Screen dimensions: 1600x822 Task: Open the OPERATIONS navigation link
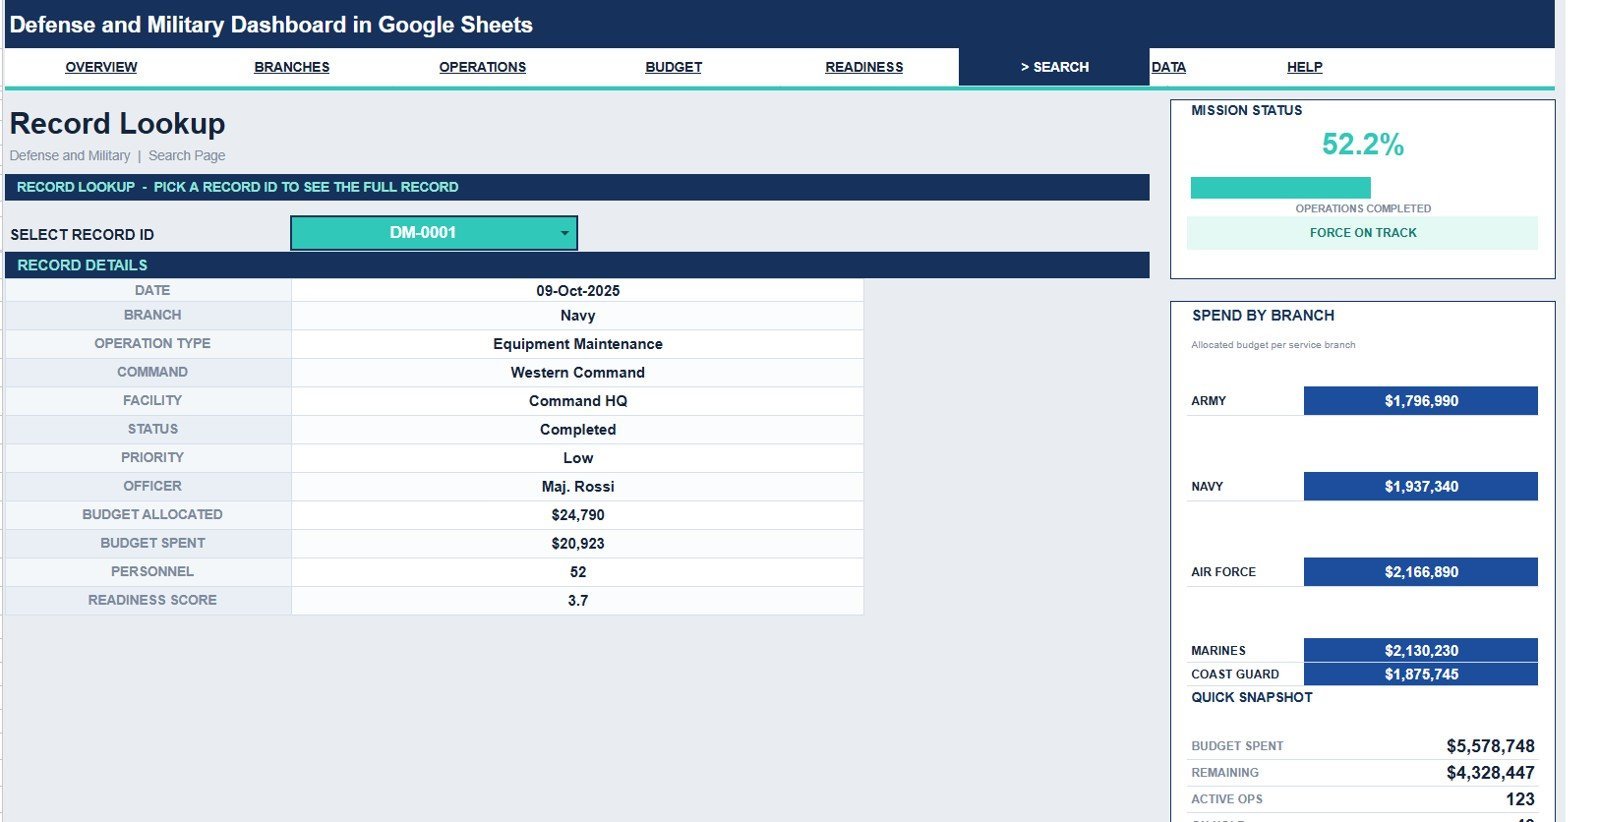click(482, 67)
